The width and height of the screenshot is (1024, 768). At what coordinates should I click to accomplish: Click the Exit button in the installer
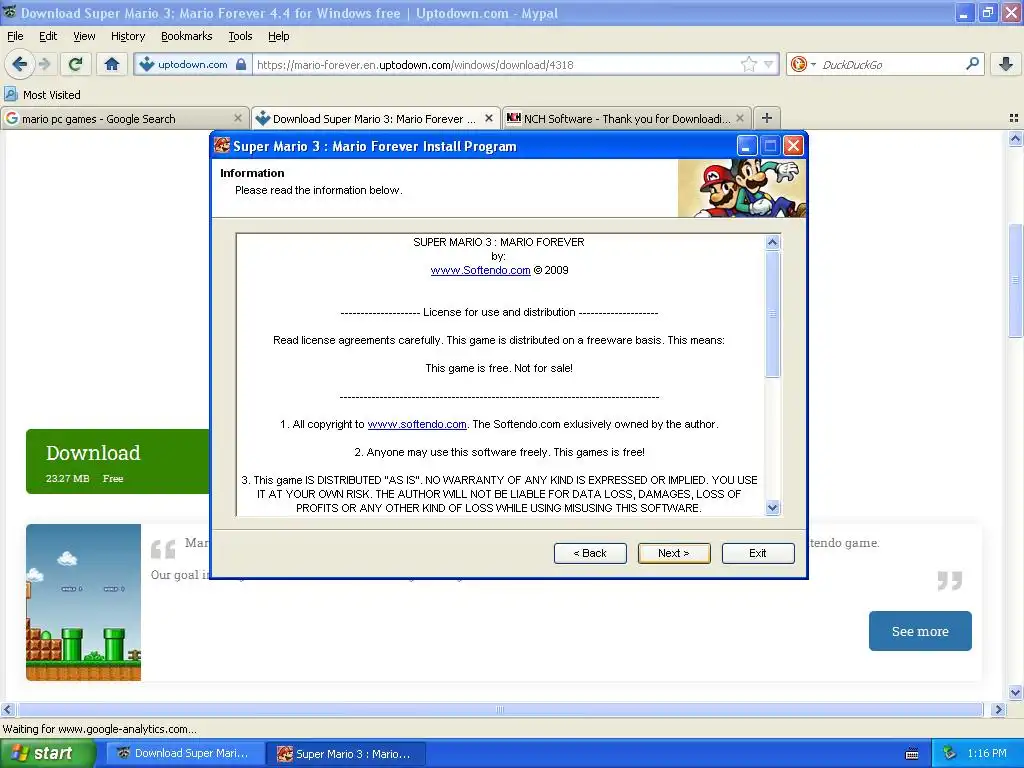point(758,553)
